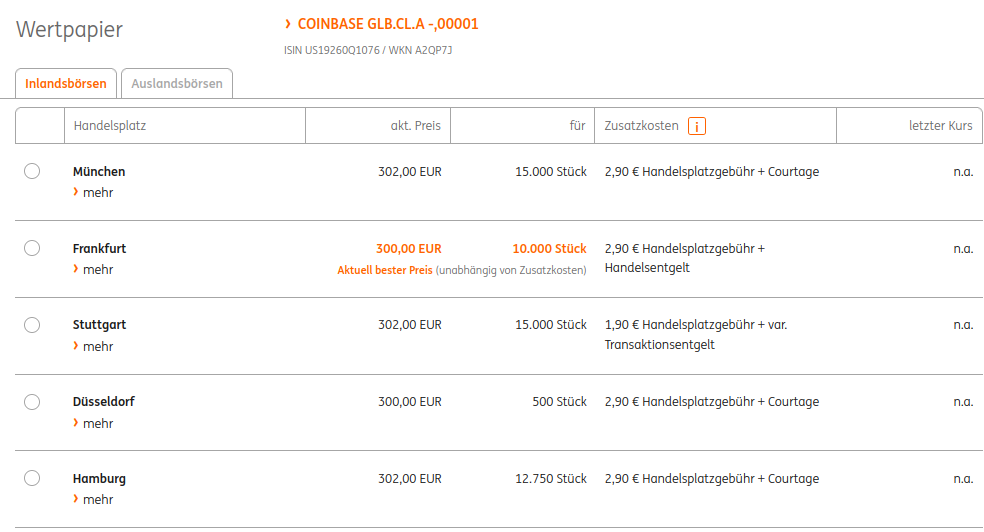Open the Inlandsbörsen tab

[66, 84]
